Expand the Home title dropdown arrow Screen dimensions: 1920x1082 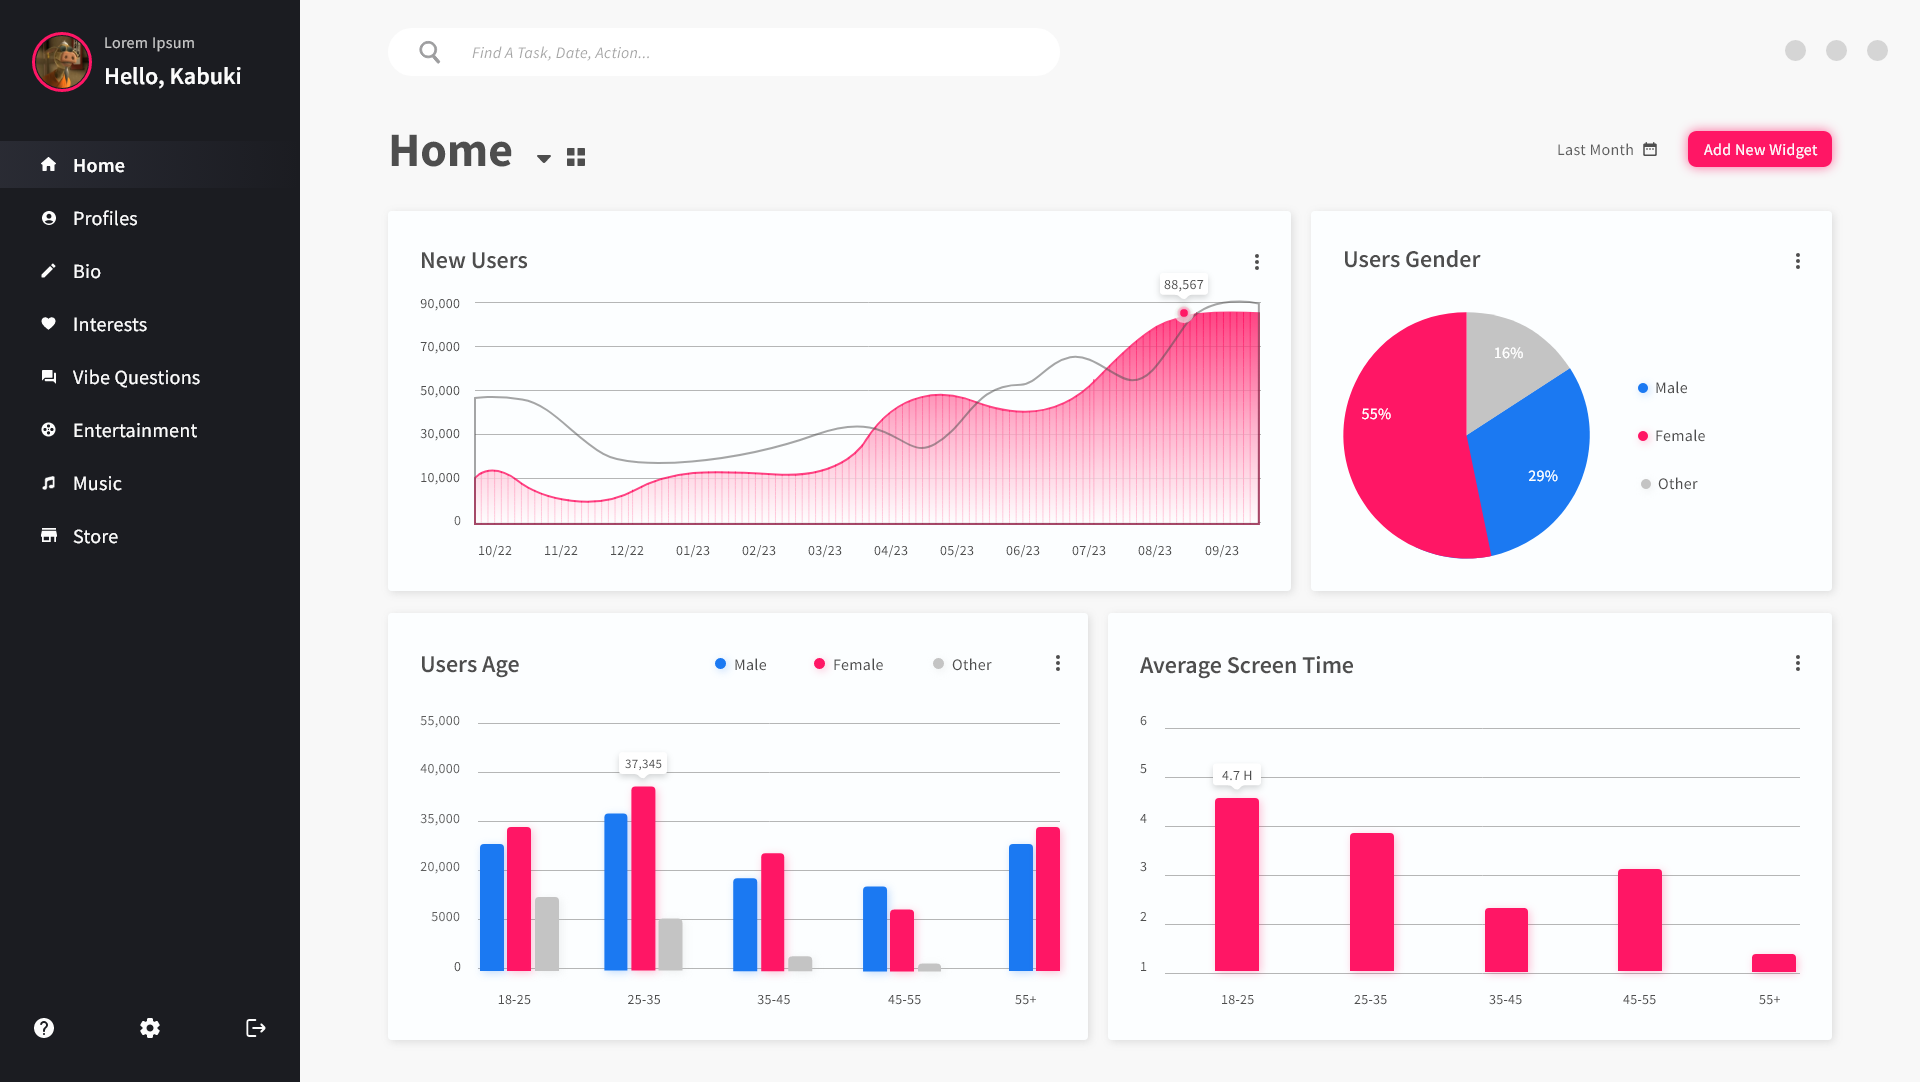(543, 158)
